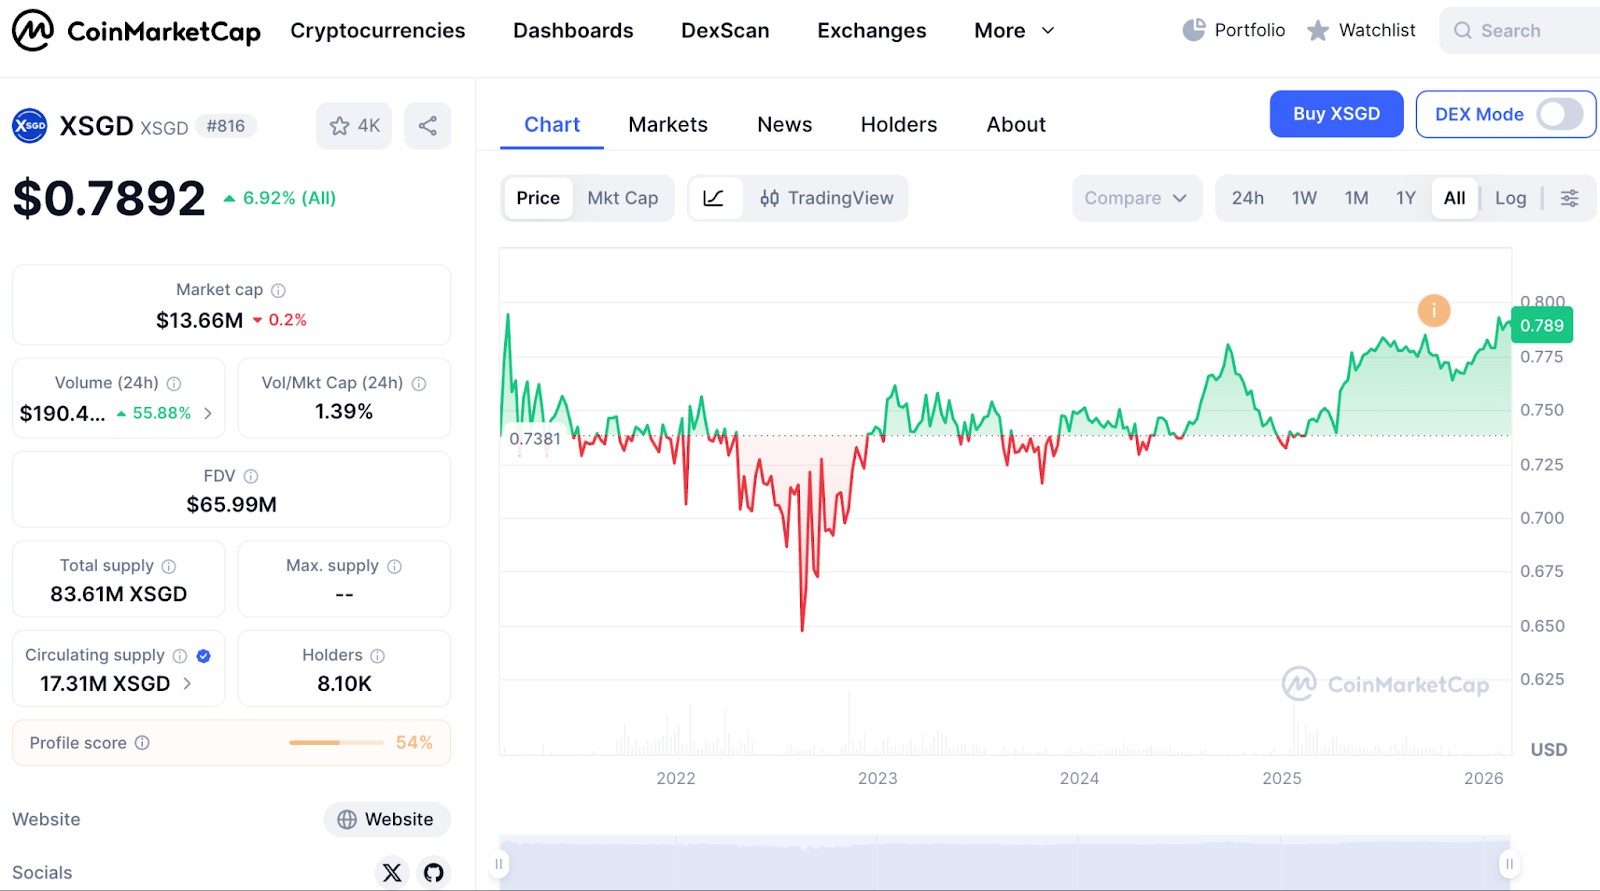The height and width of the screenshot is (891, 1600).
Task: Click the search magnifier icon
Action: (1463, 31)
